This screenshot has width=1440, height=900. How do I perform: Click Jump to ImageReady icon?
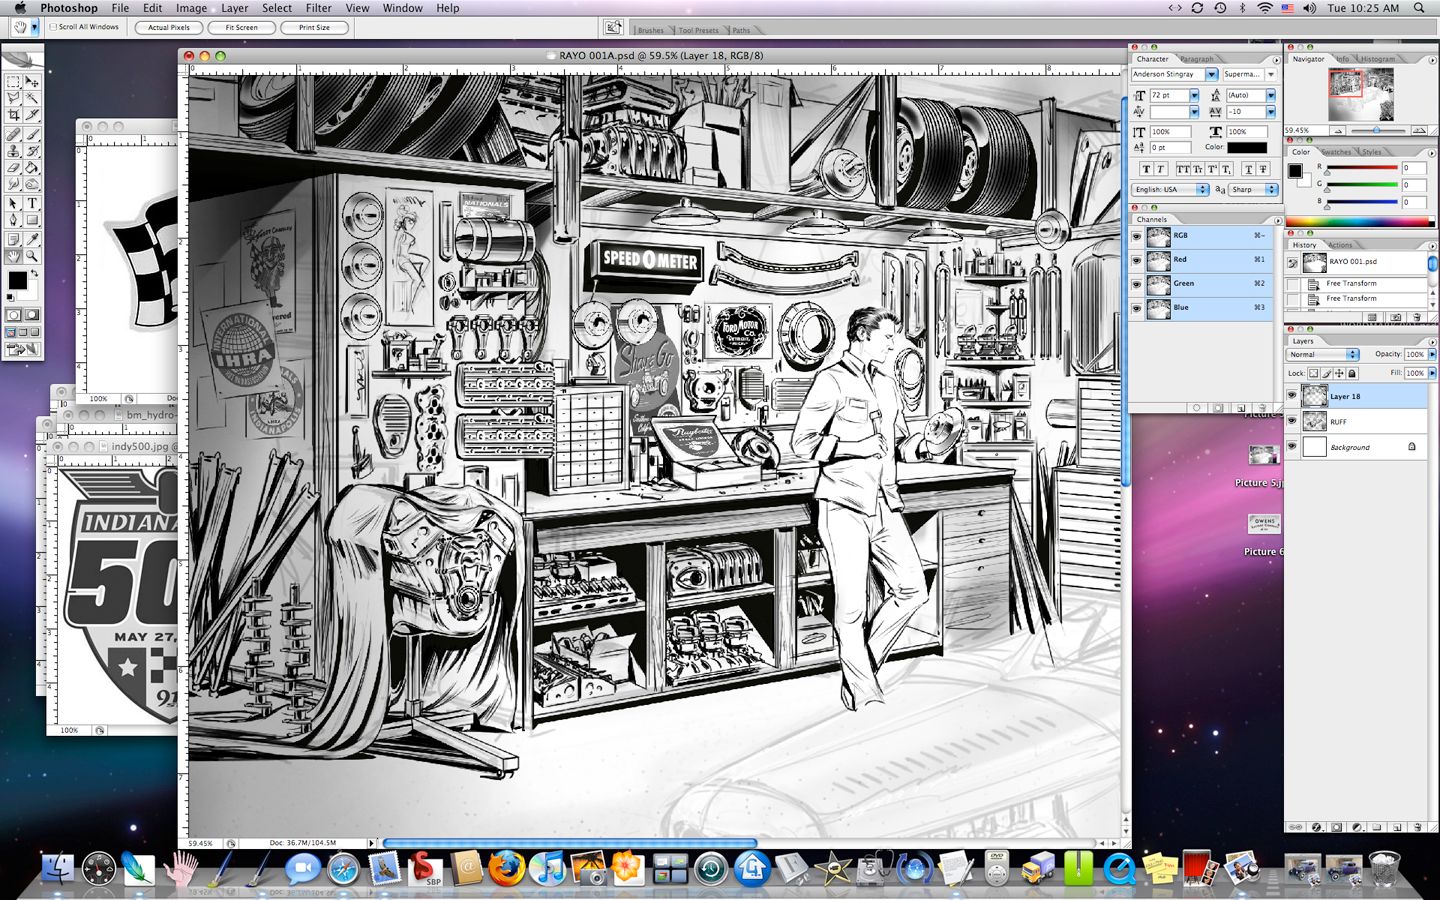coord(23,349)
